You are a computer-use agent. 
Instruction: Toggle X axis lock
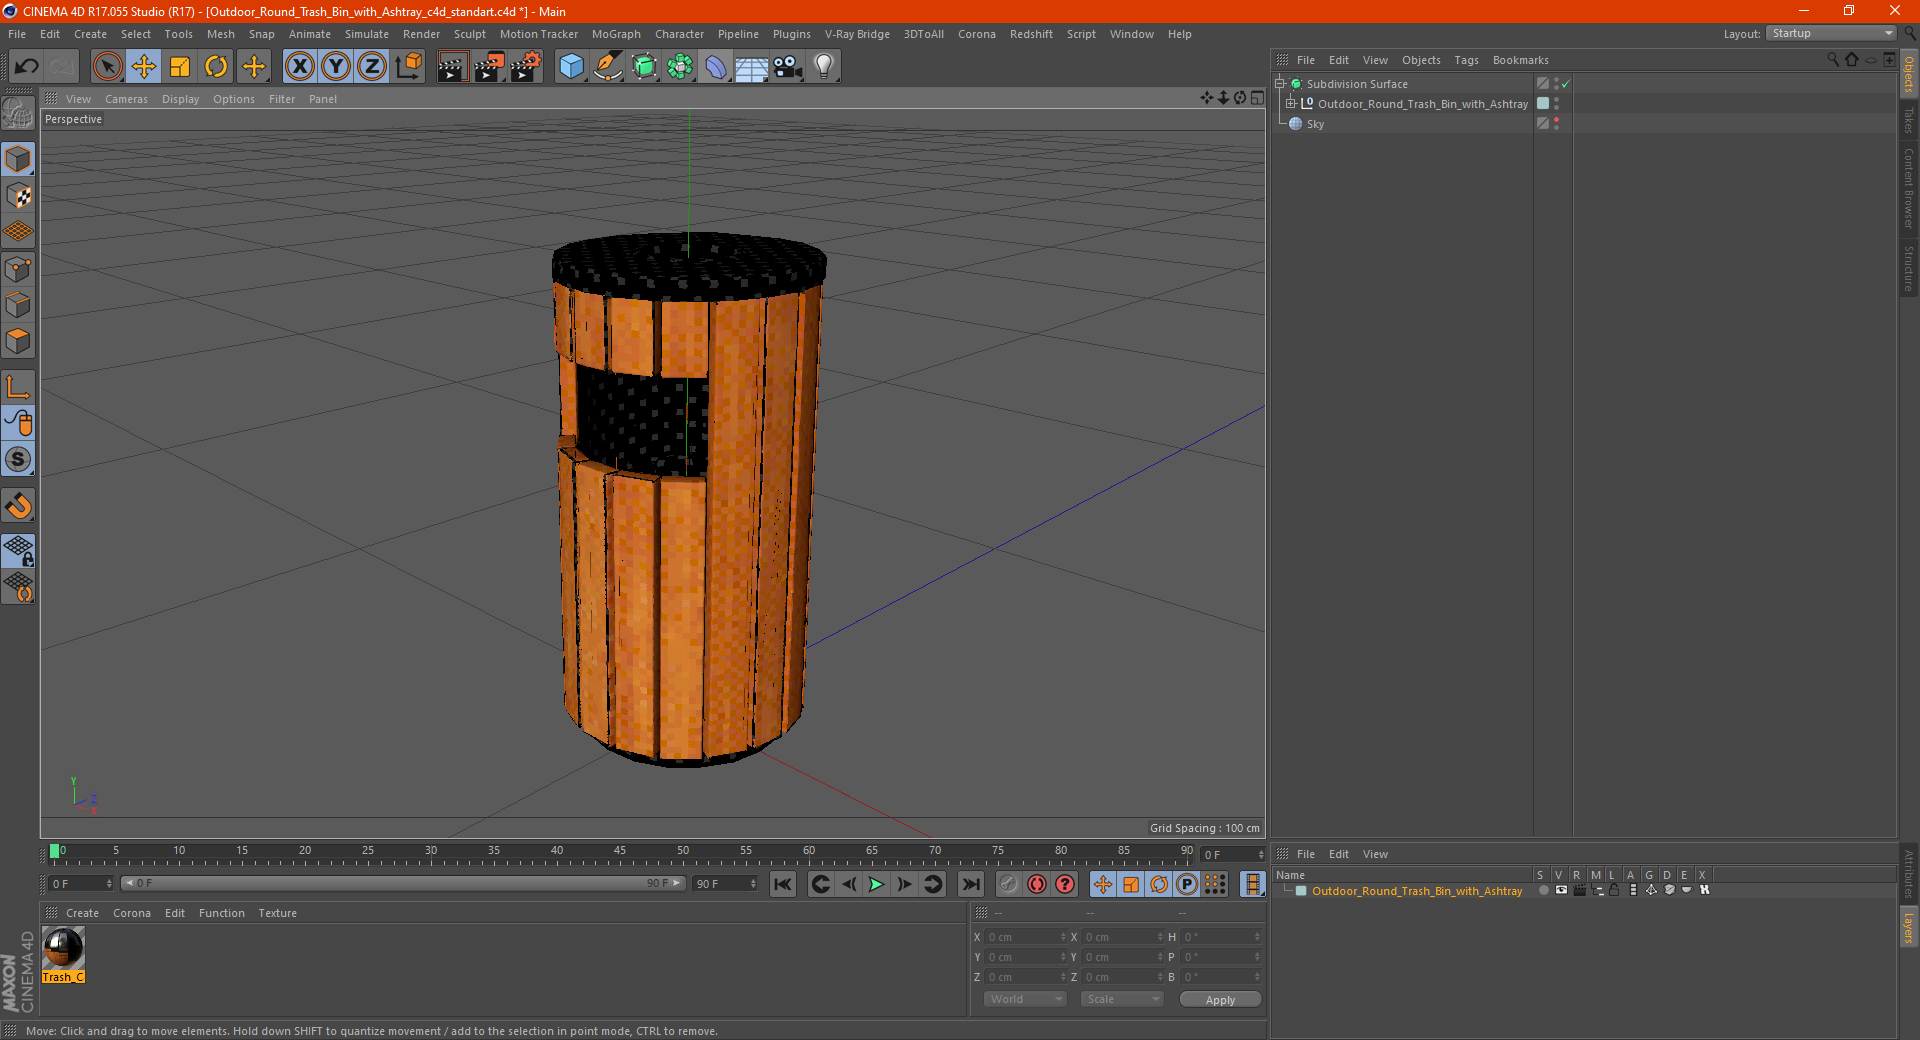pos(299,67)
